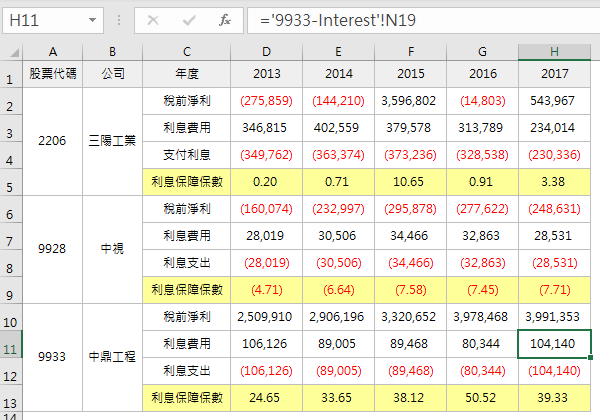Click the Cancel (X) formula bar icon
Viewport: 600px width, 420px height.
coord(153,20)
